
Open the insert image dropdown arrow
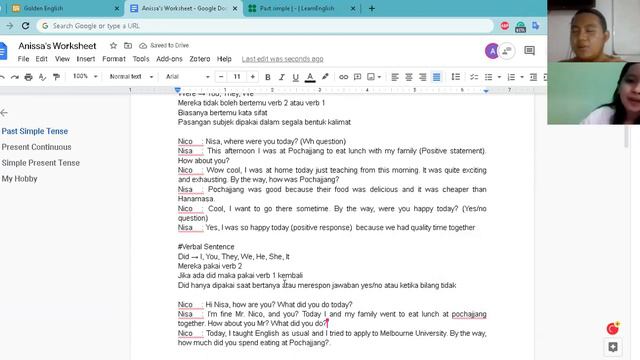click(x=379, y=77)
